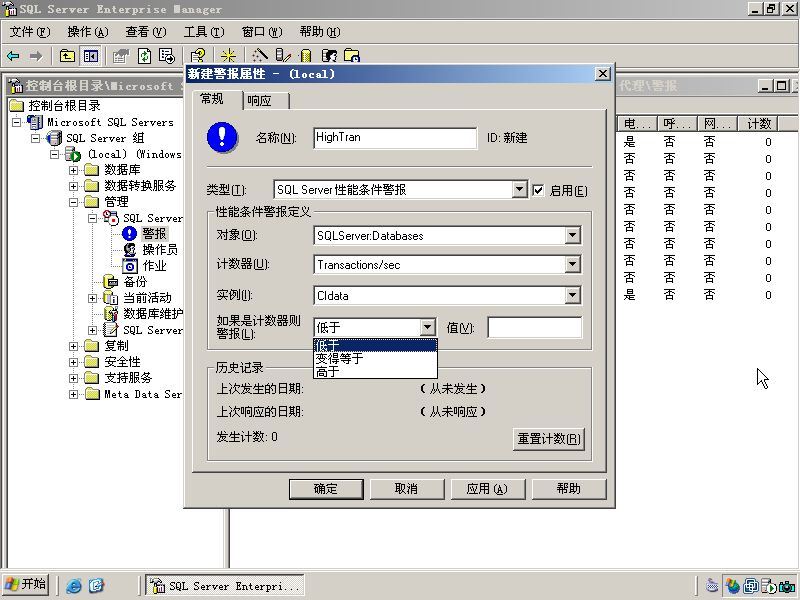Click the folder with clock job icon
This screenshot has width=800, height=600.
(352, 56)
